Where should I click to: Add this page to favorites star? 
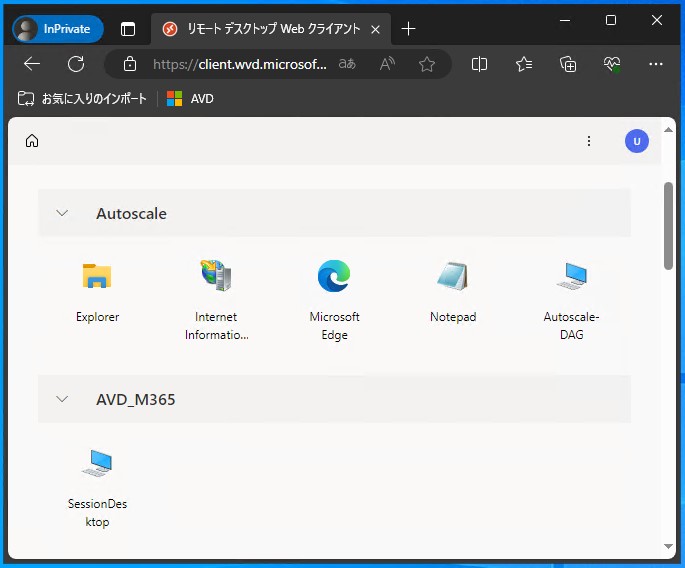coord(427,64)
